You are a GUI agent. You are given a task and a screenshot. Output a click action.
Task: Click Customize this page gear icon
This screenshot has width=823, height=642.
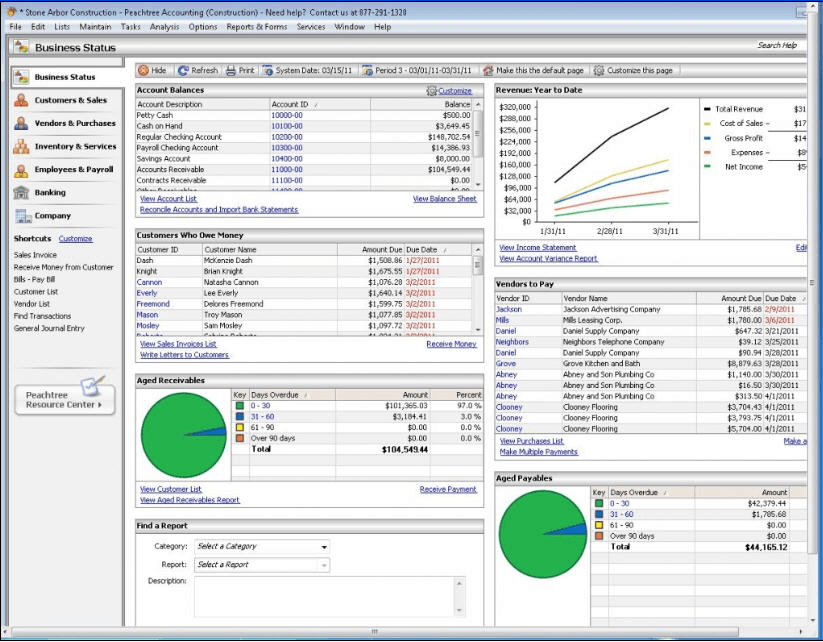pos(599,71)
